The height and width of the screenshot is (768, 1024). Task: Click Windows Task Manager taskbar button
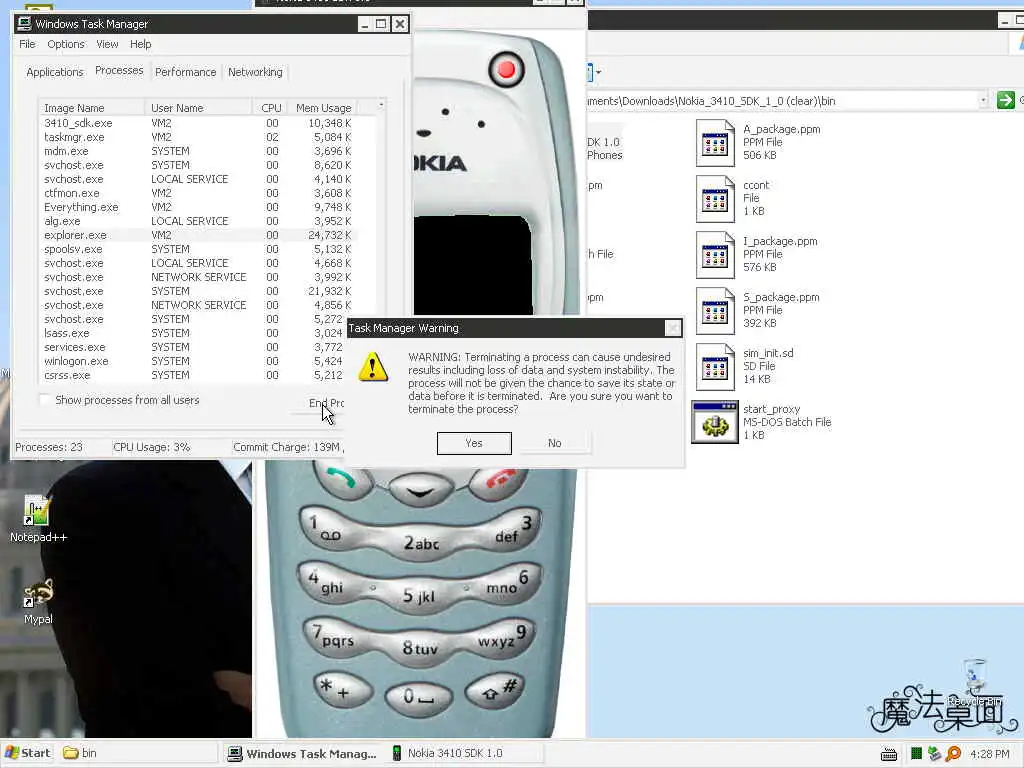[302, 753]
